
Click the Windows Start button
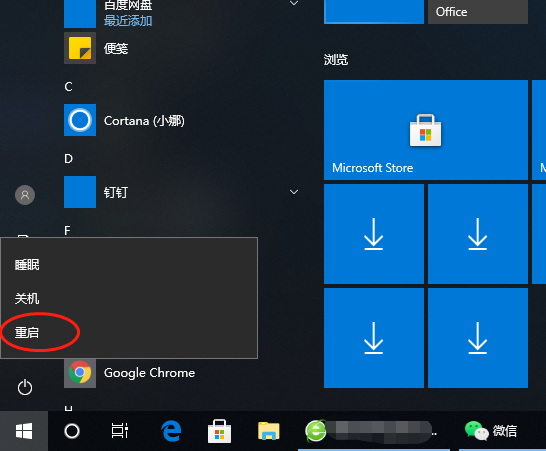click(24, 431)
